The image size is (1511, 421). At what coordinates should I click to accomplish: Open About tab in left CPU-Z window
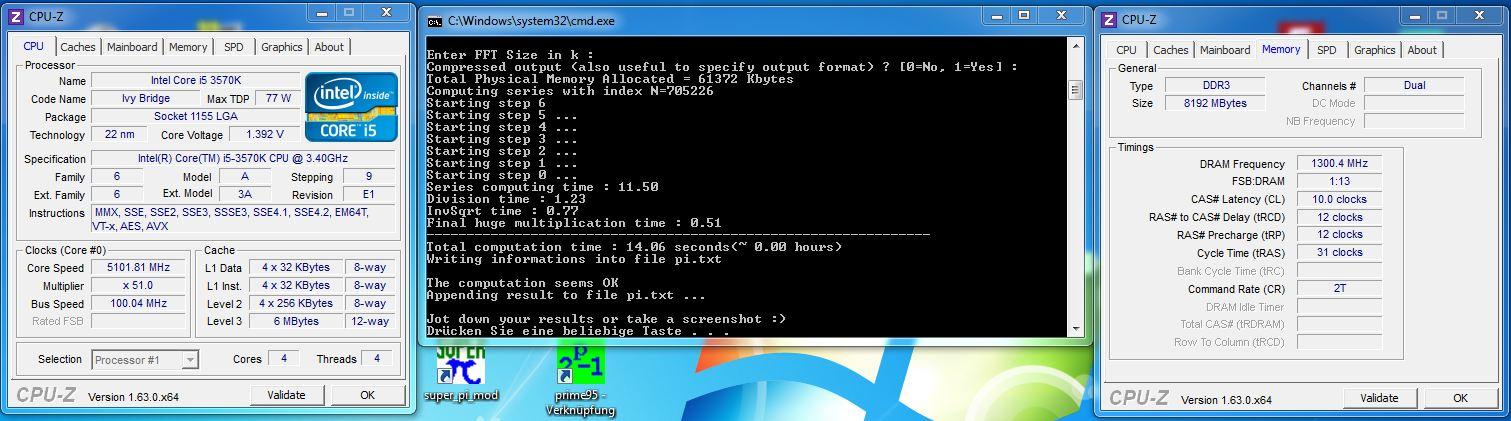[329, 47]
